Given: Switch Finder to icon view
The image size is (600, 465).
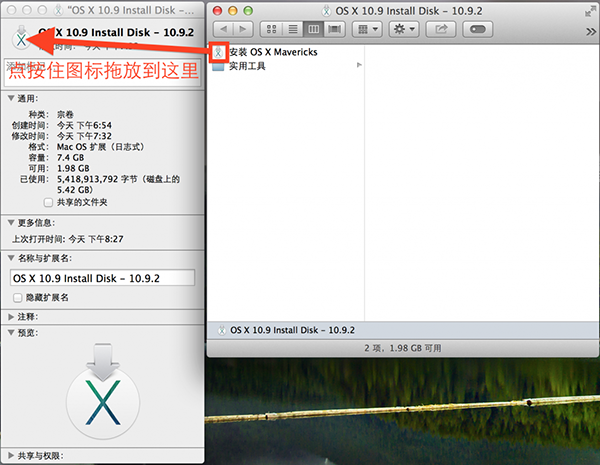Looking at the screenshot, I should pos(271,29).
